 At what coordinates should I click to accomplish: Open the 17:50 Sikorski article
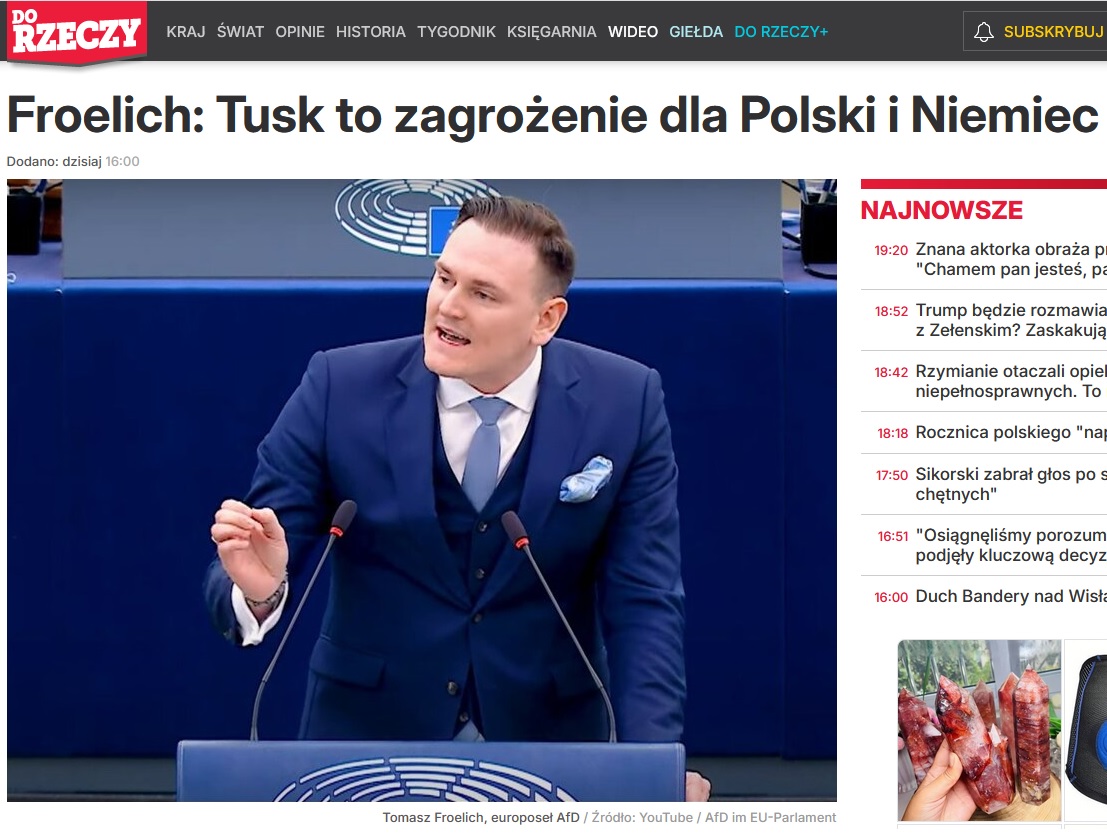(x=990, y=484)
